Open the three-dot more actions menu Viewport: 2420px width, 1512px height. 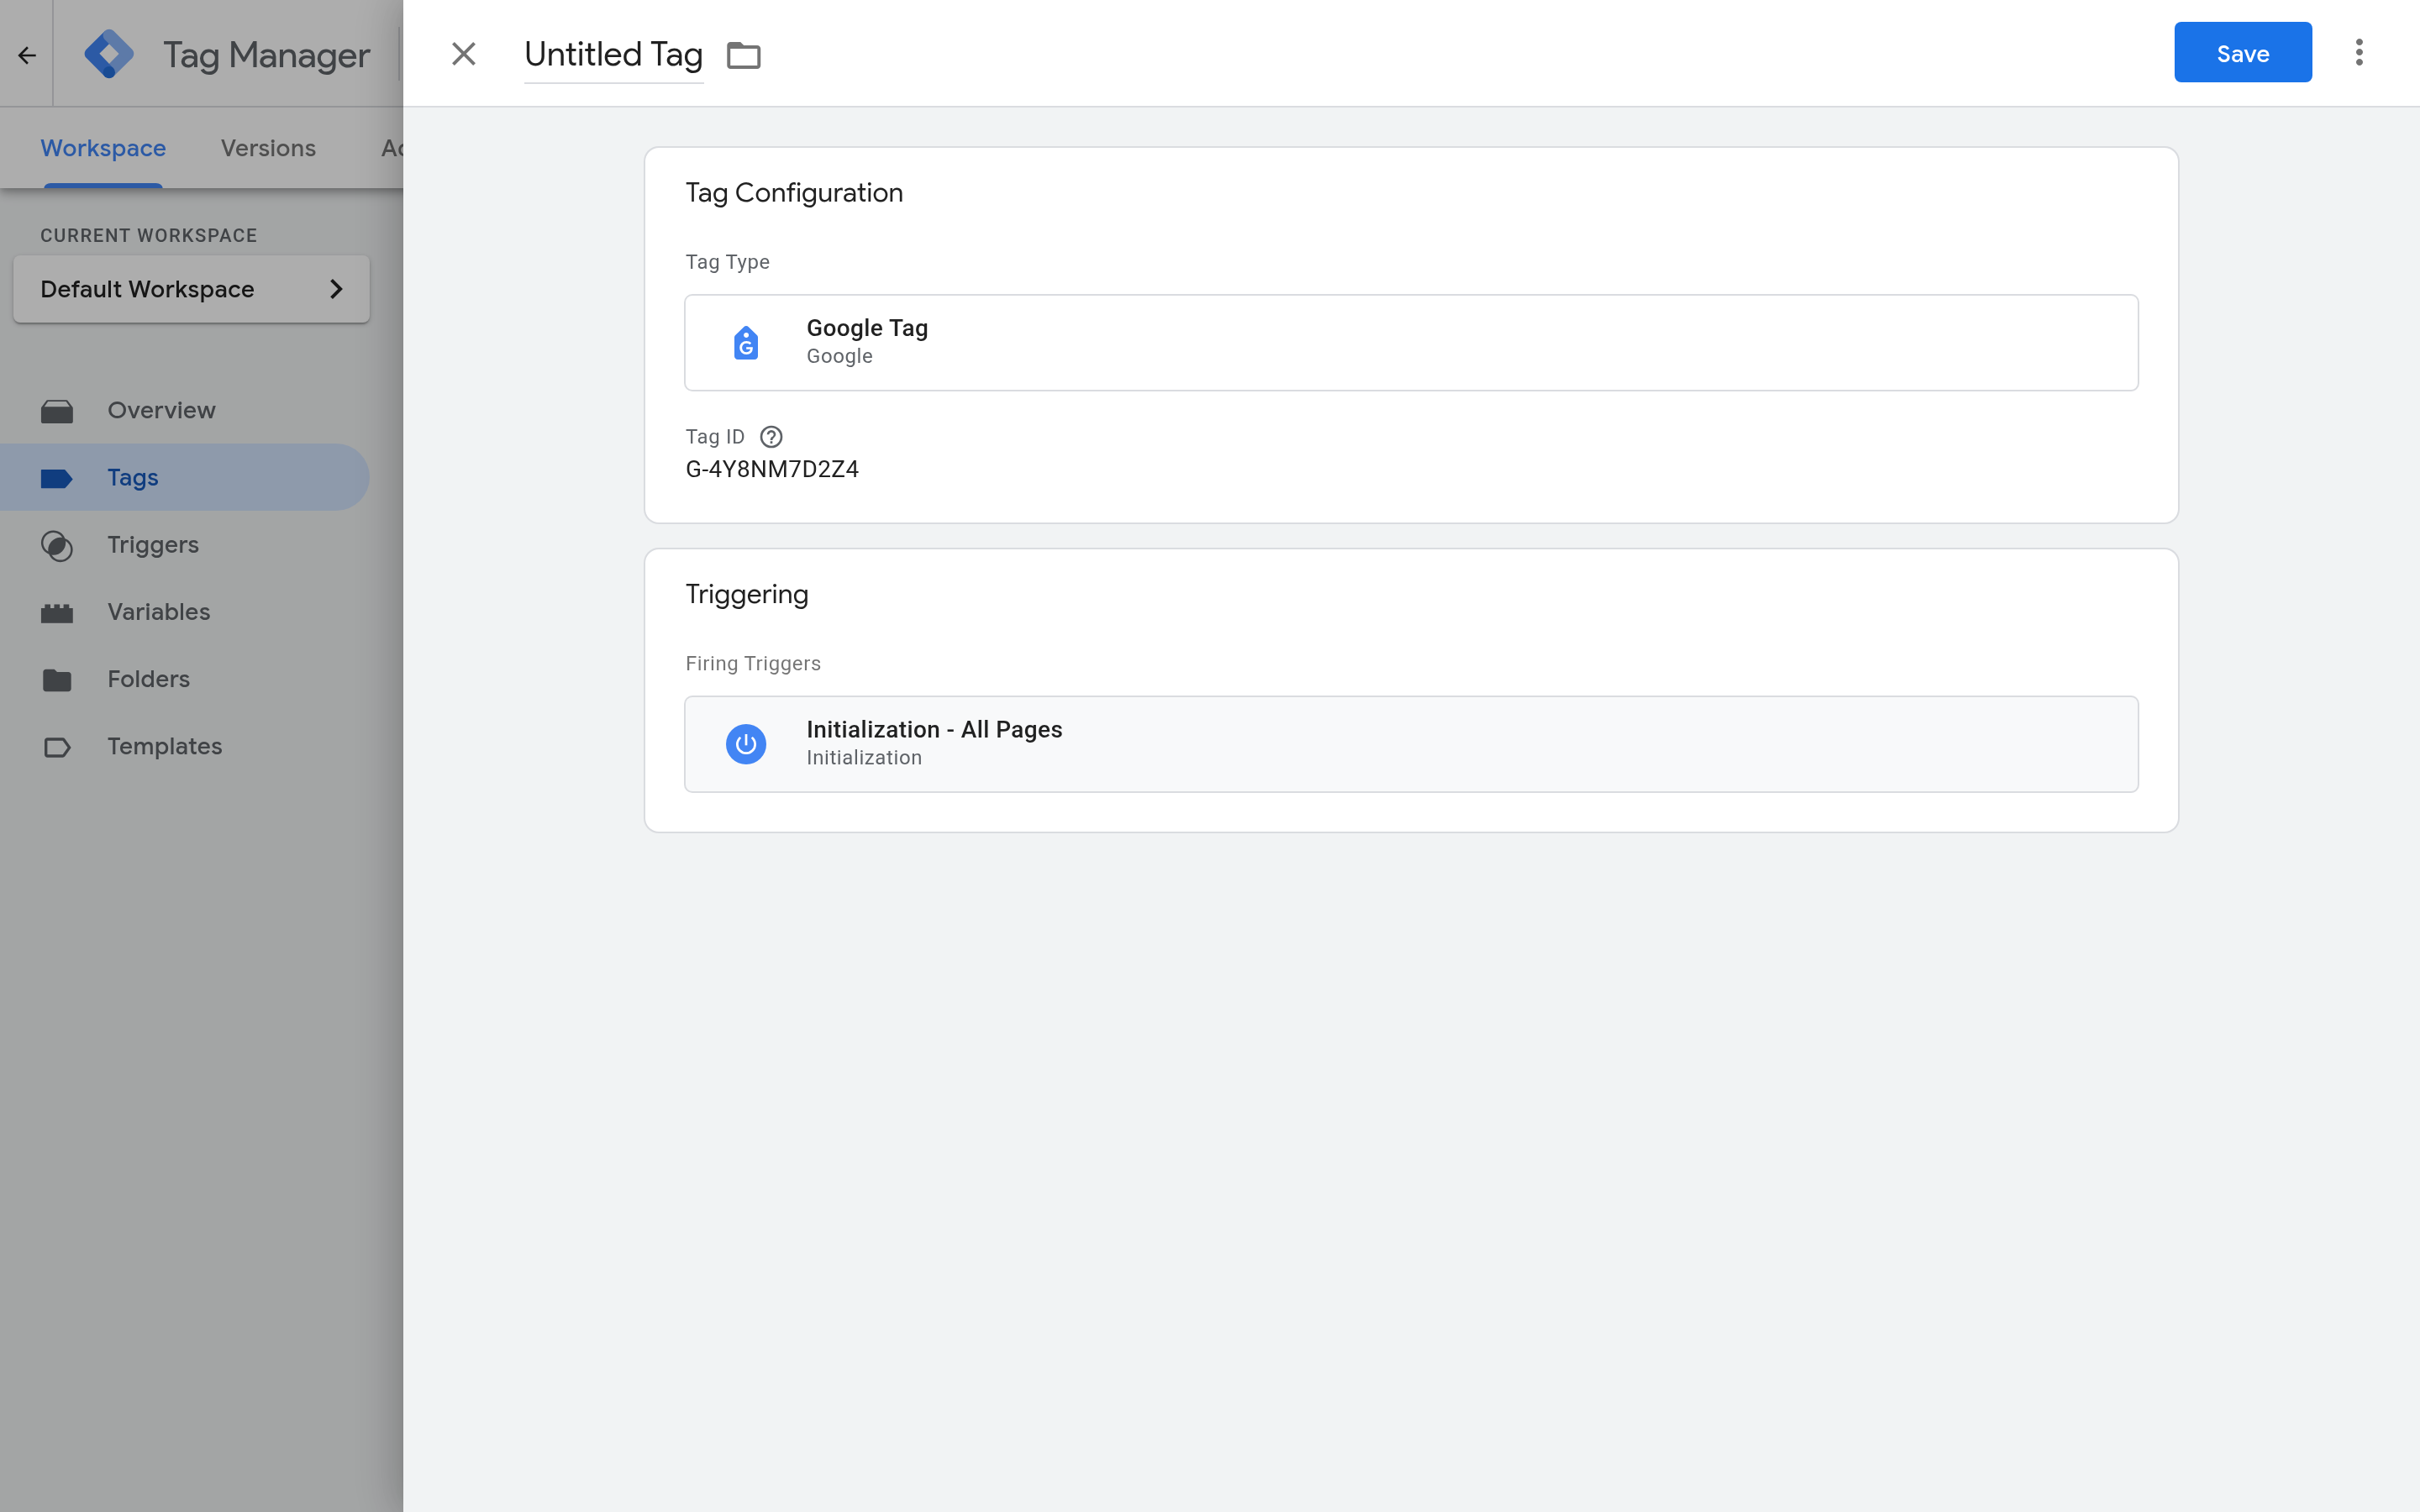pos(2359,53)
